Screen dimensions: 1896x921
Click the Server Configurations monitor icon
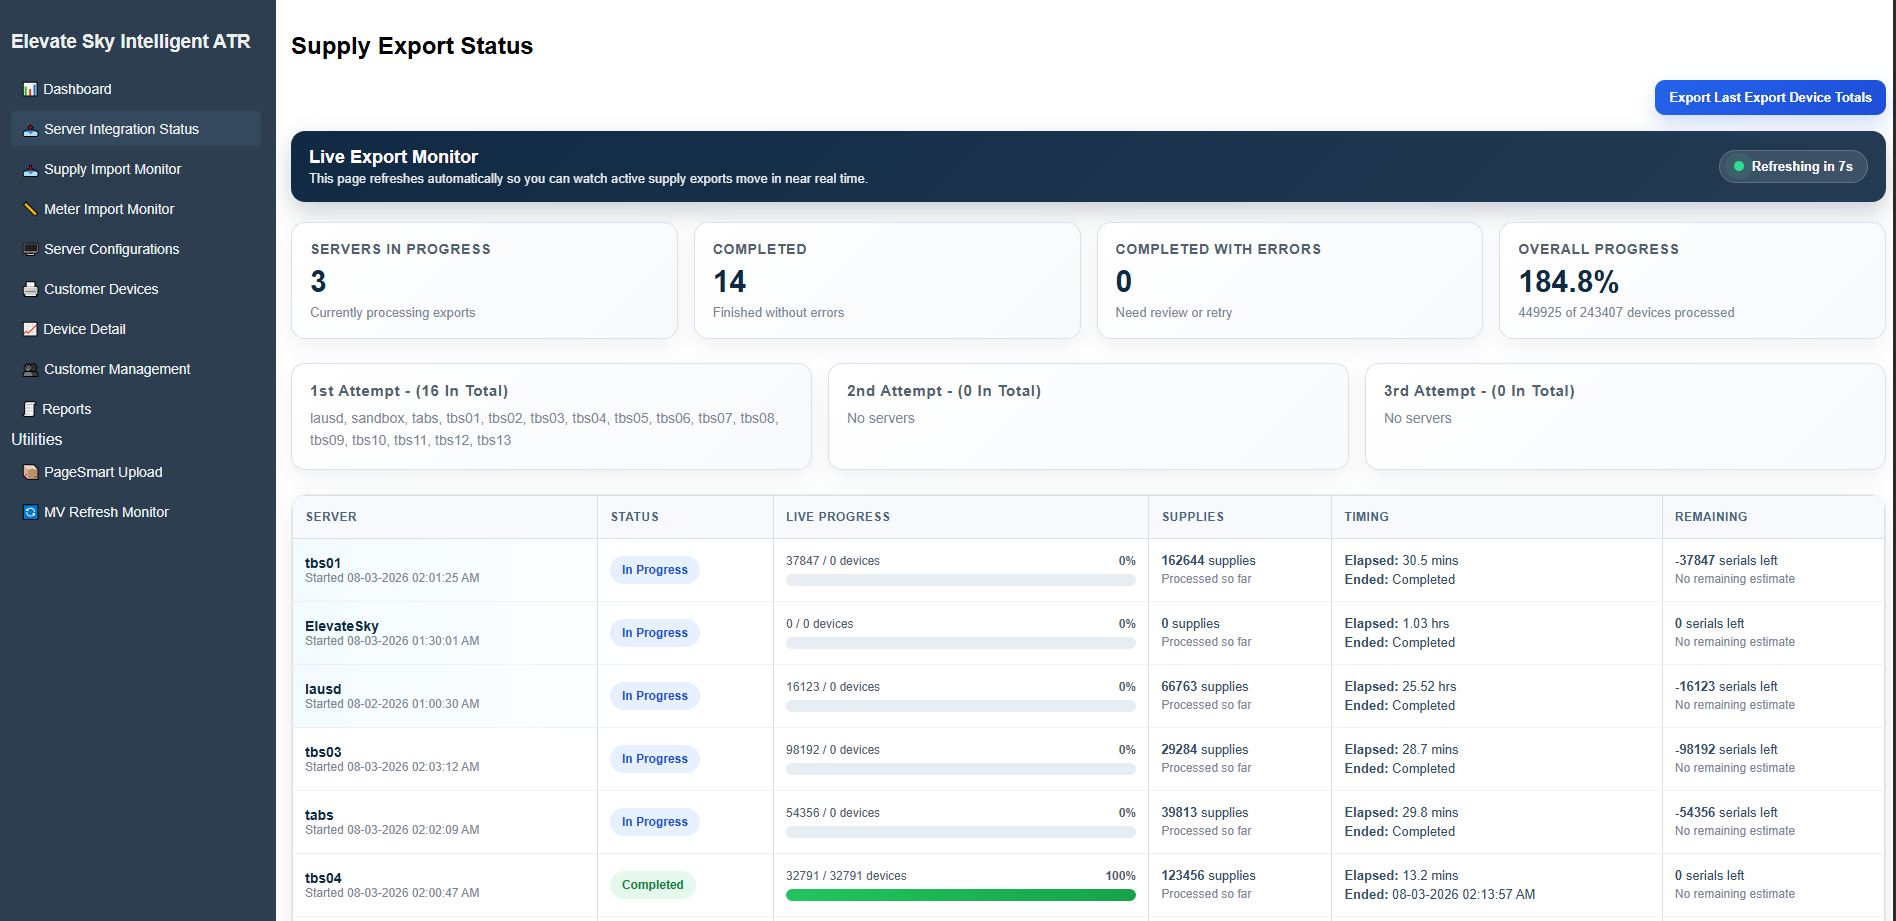pyautogui.click(x=30, y=249)
